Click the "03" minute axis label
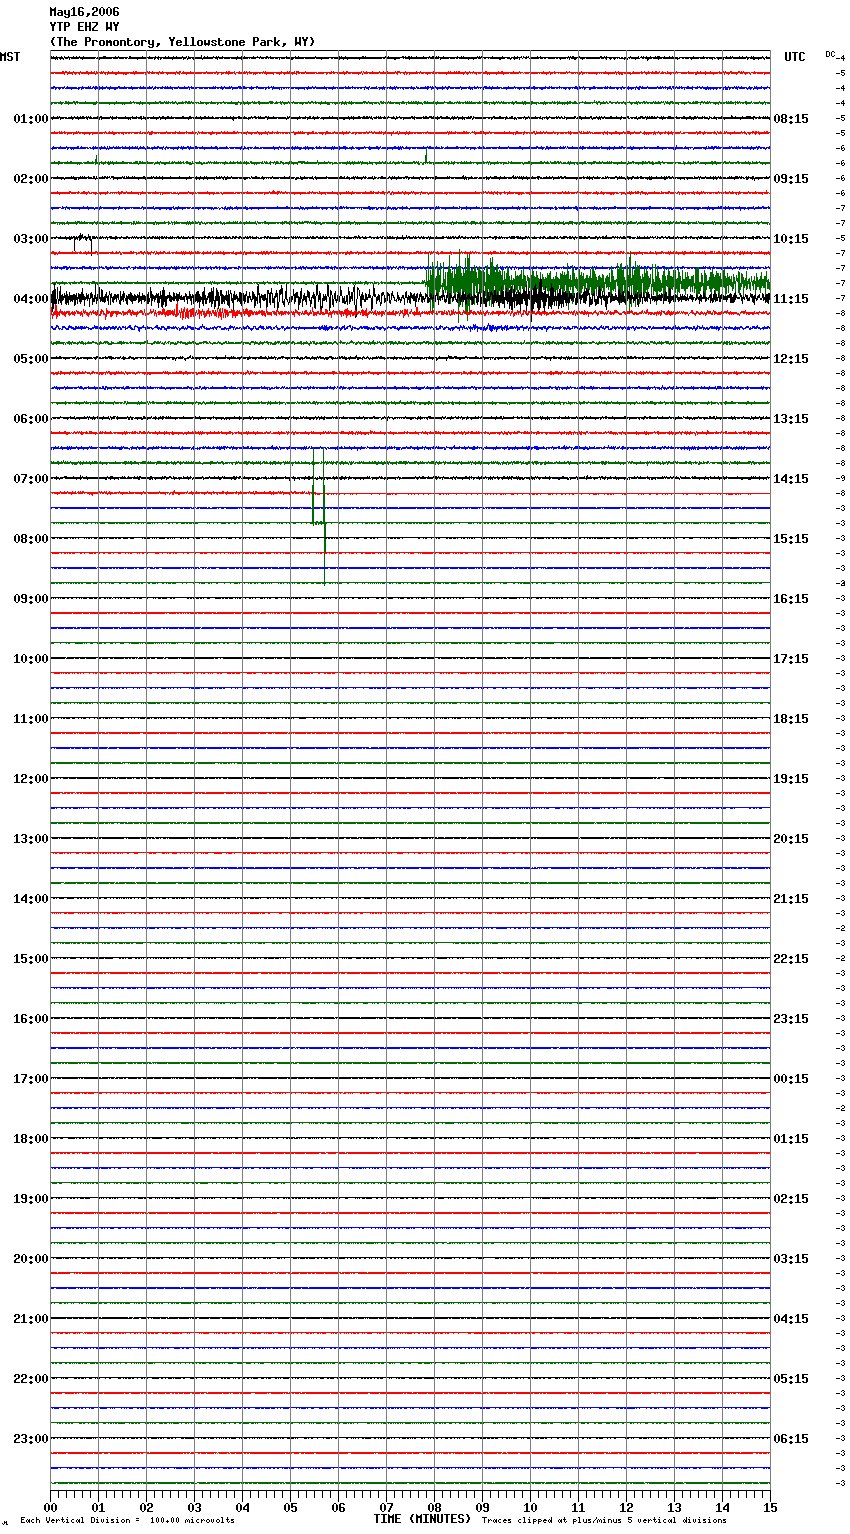Screen dimensions: 850x1534 click(194, 1507)
